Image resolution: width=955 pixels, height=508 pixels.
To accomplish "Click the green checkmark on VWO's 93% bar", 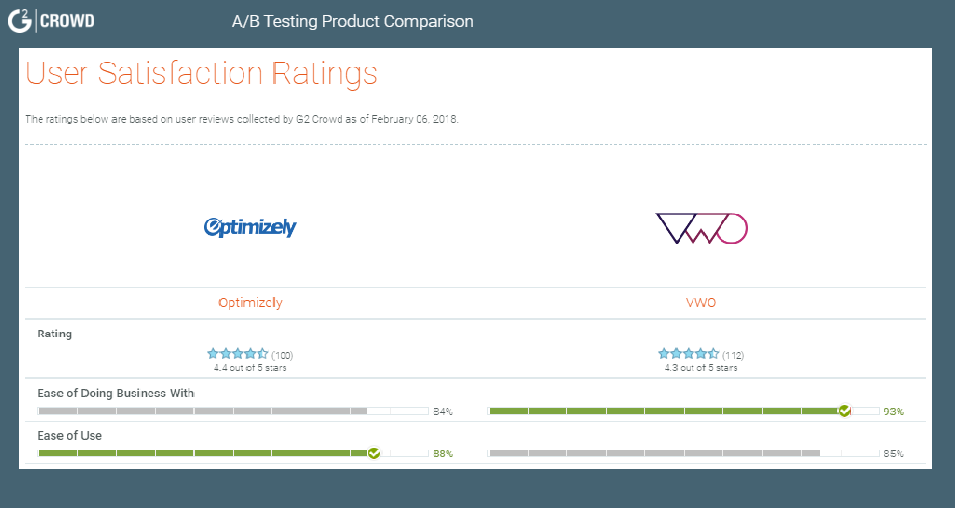I will (844, 411).
